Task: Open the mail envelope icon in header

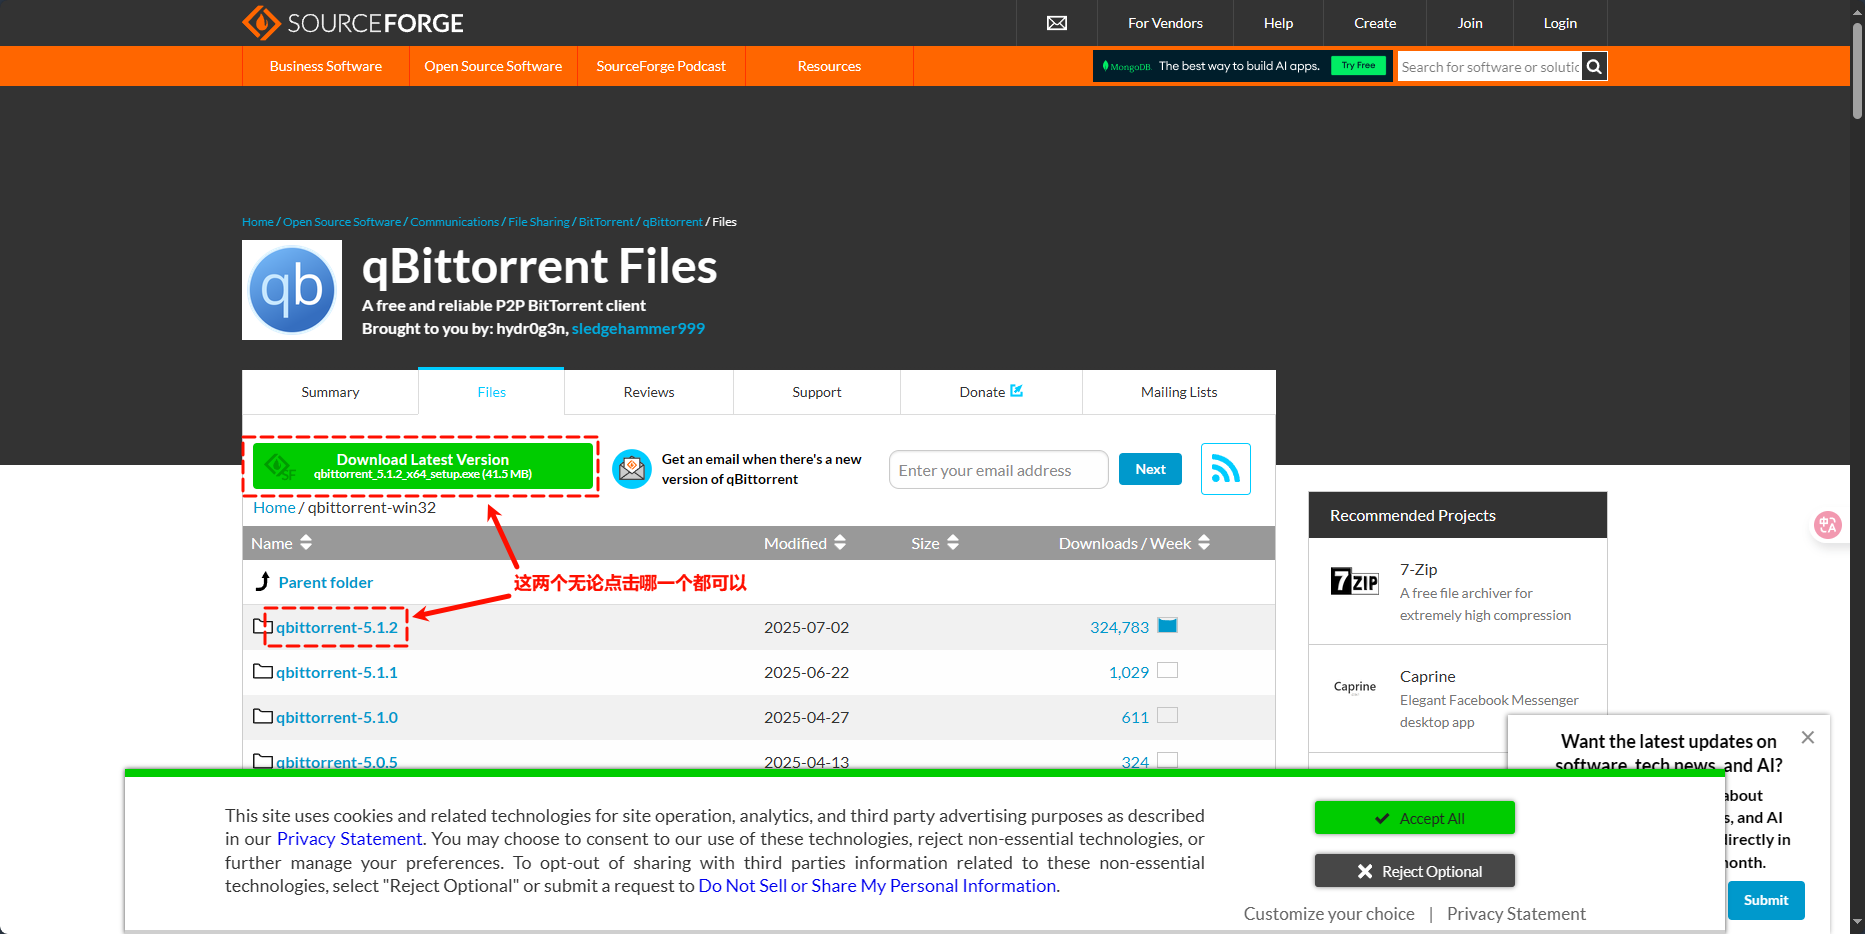Action: coord(1057,23)
